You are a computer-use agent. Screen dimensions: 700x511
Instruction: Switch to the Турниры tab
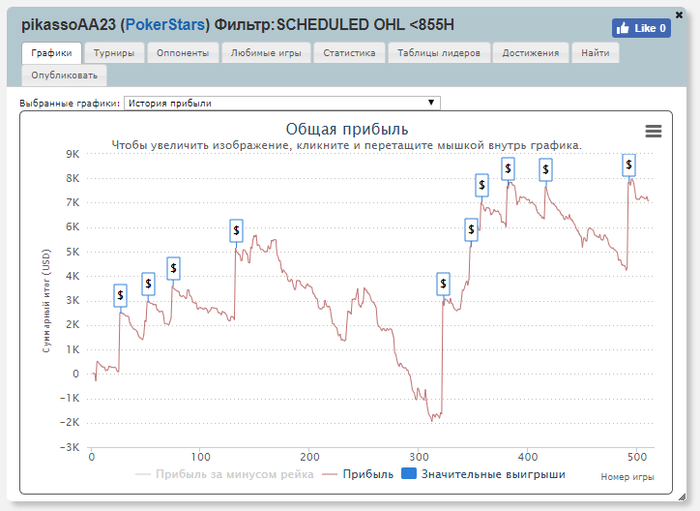coord(114,53)
